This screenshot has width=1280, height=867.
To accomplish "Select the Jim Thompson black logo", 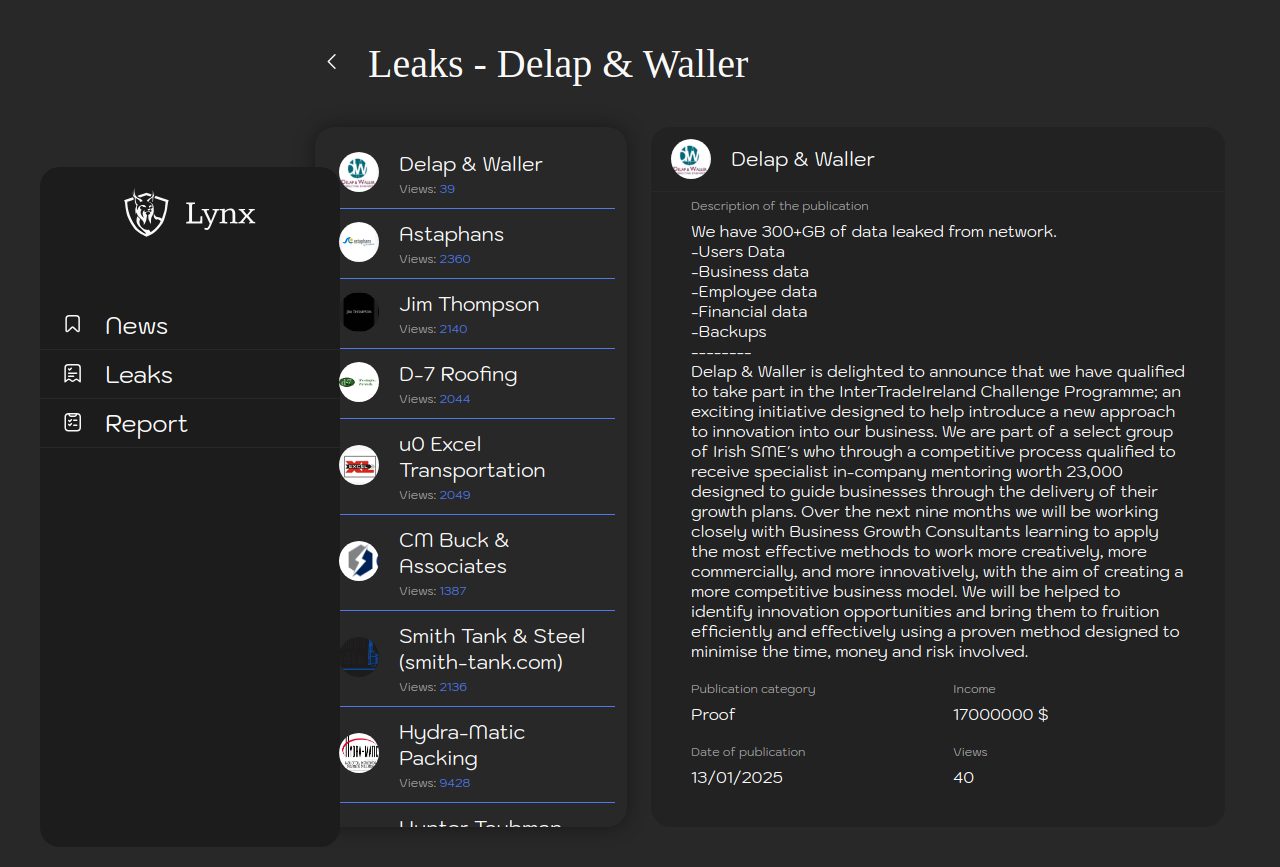I will point(359,312).
